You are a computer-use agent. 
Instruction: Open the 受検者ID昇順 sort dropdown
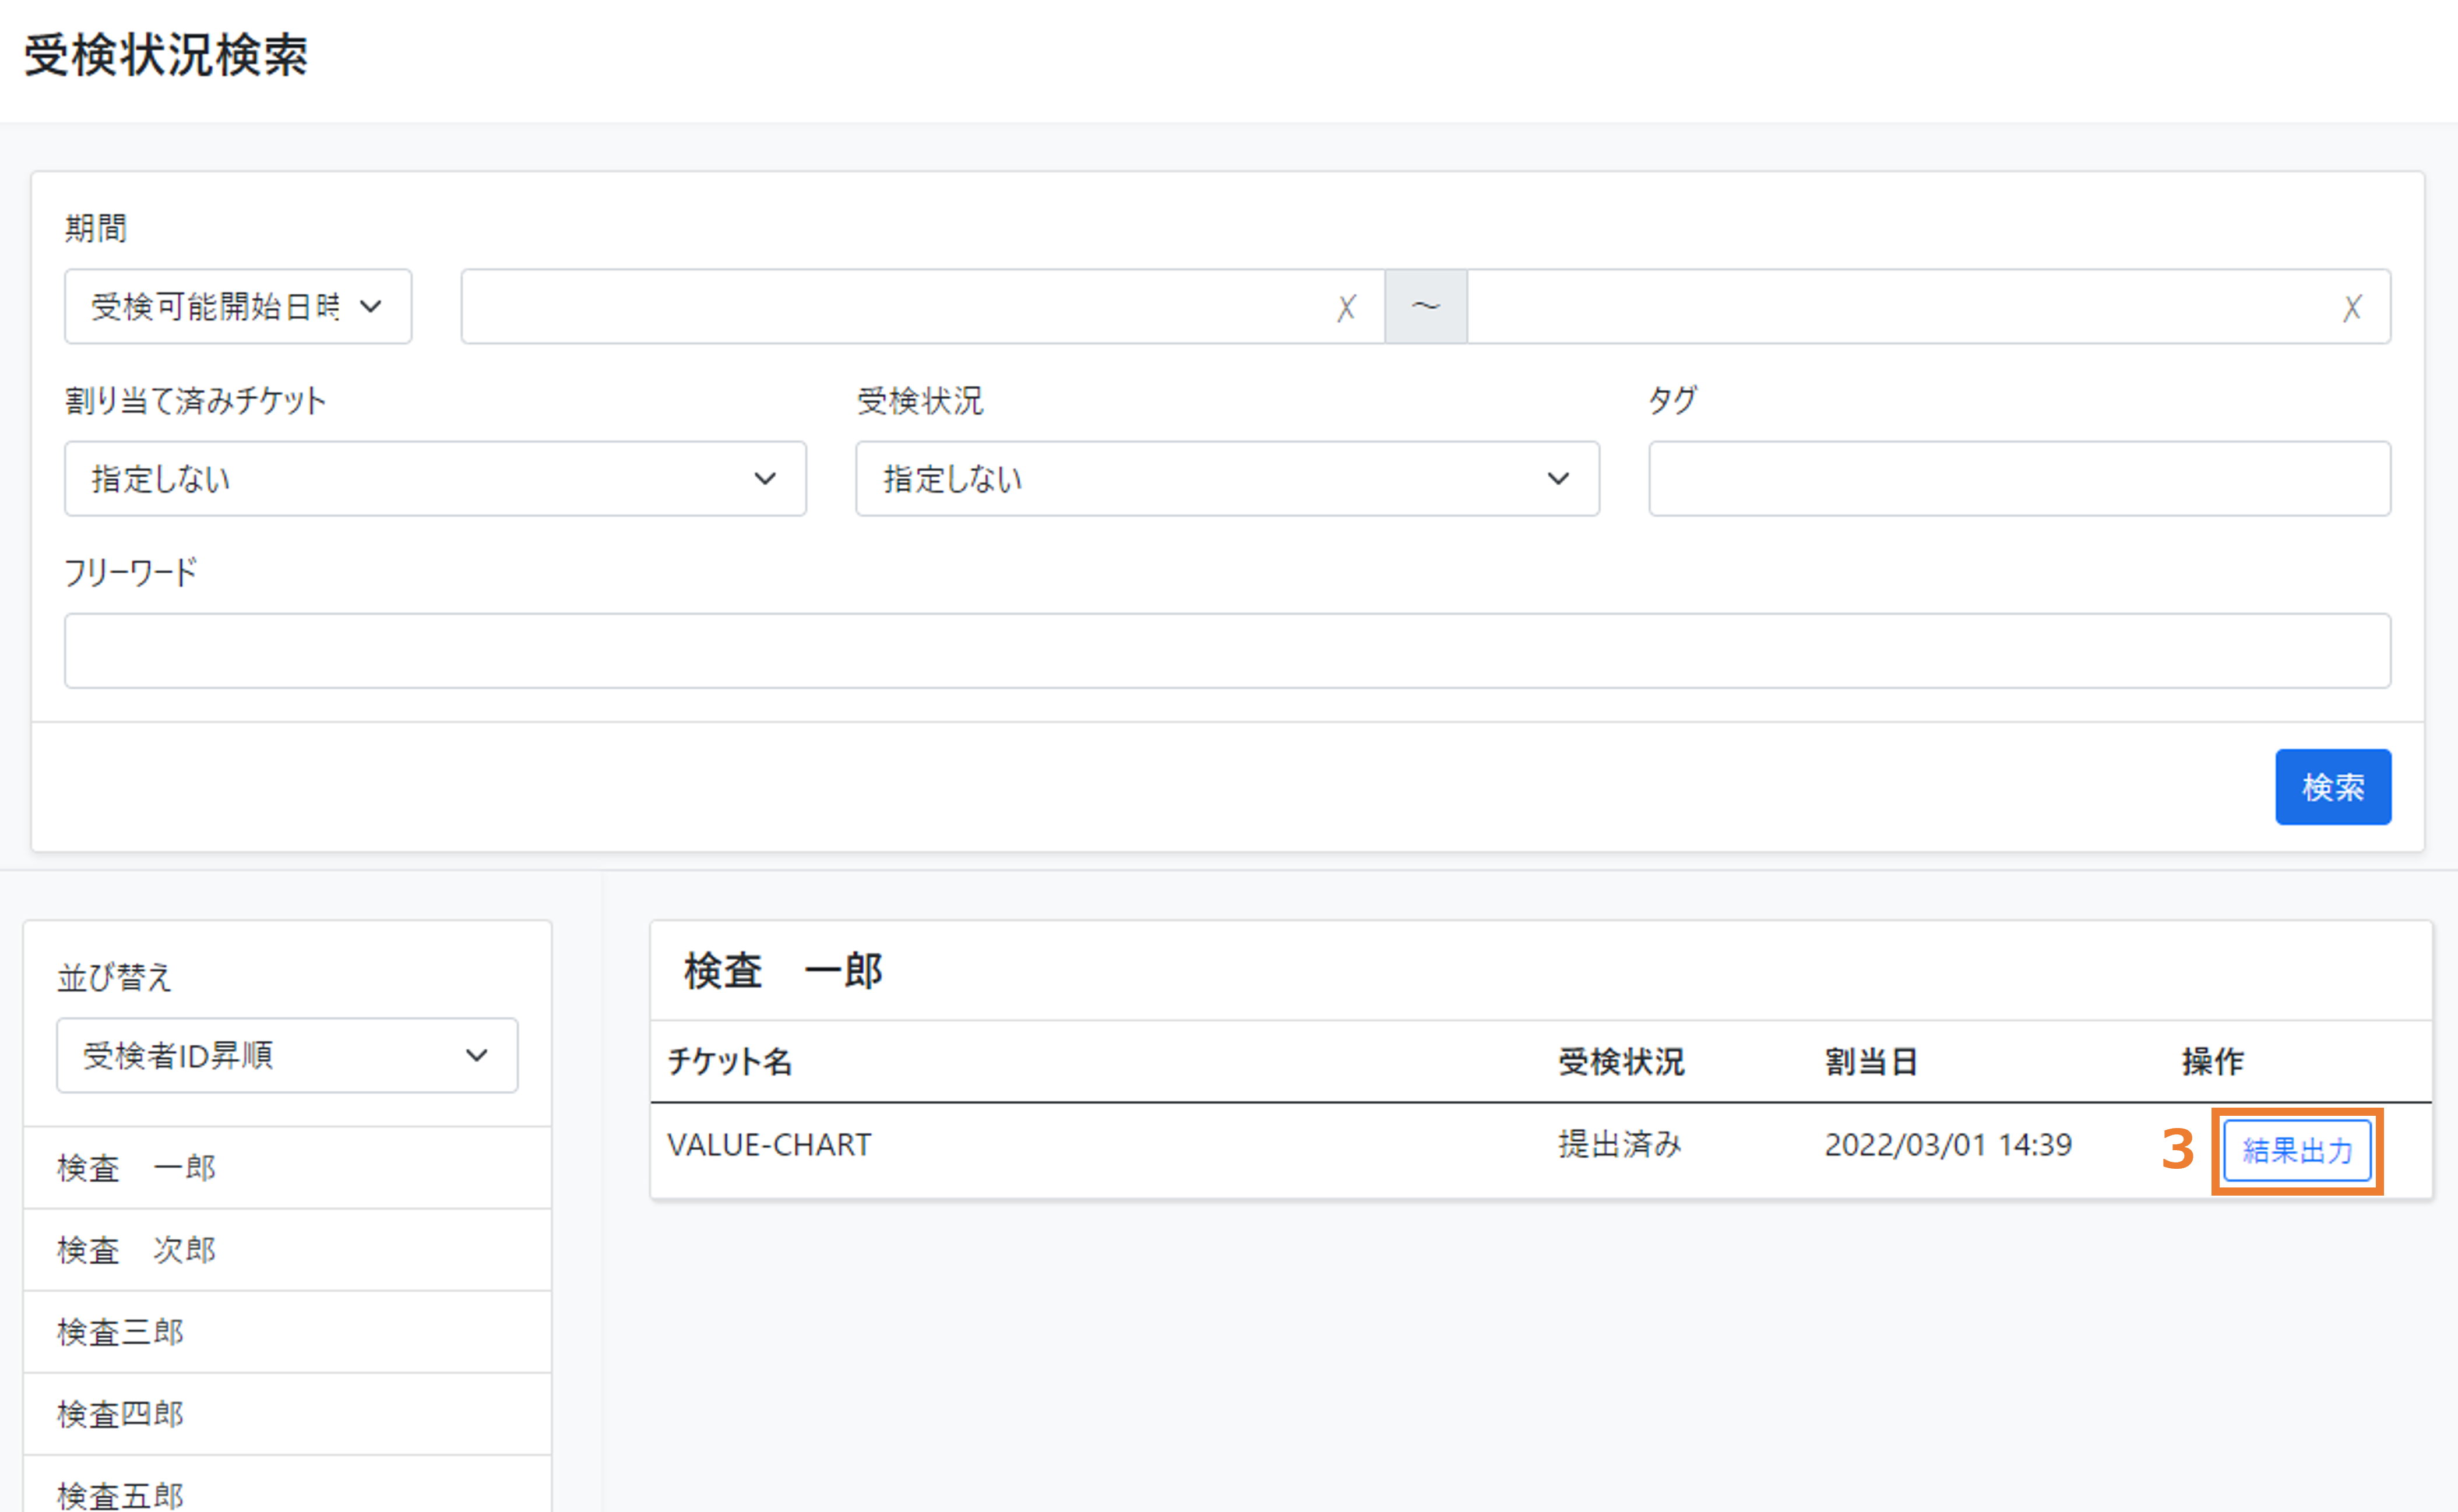(x=287, y=1055)
